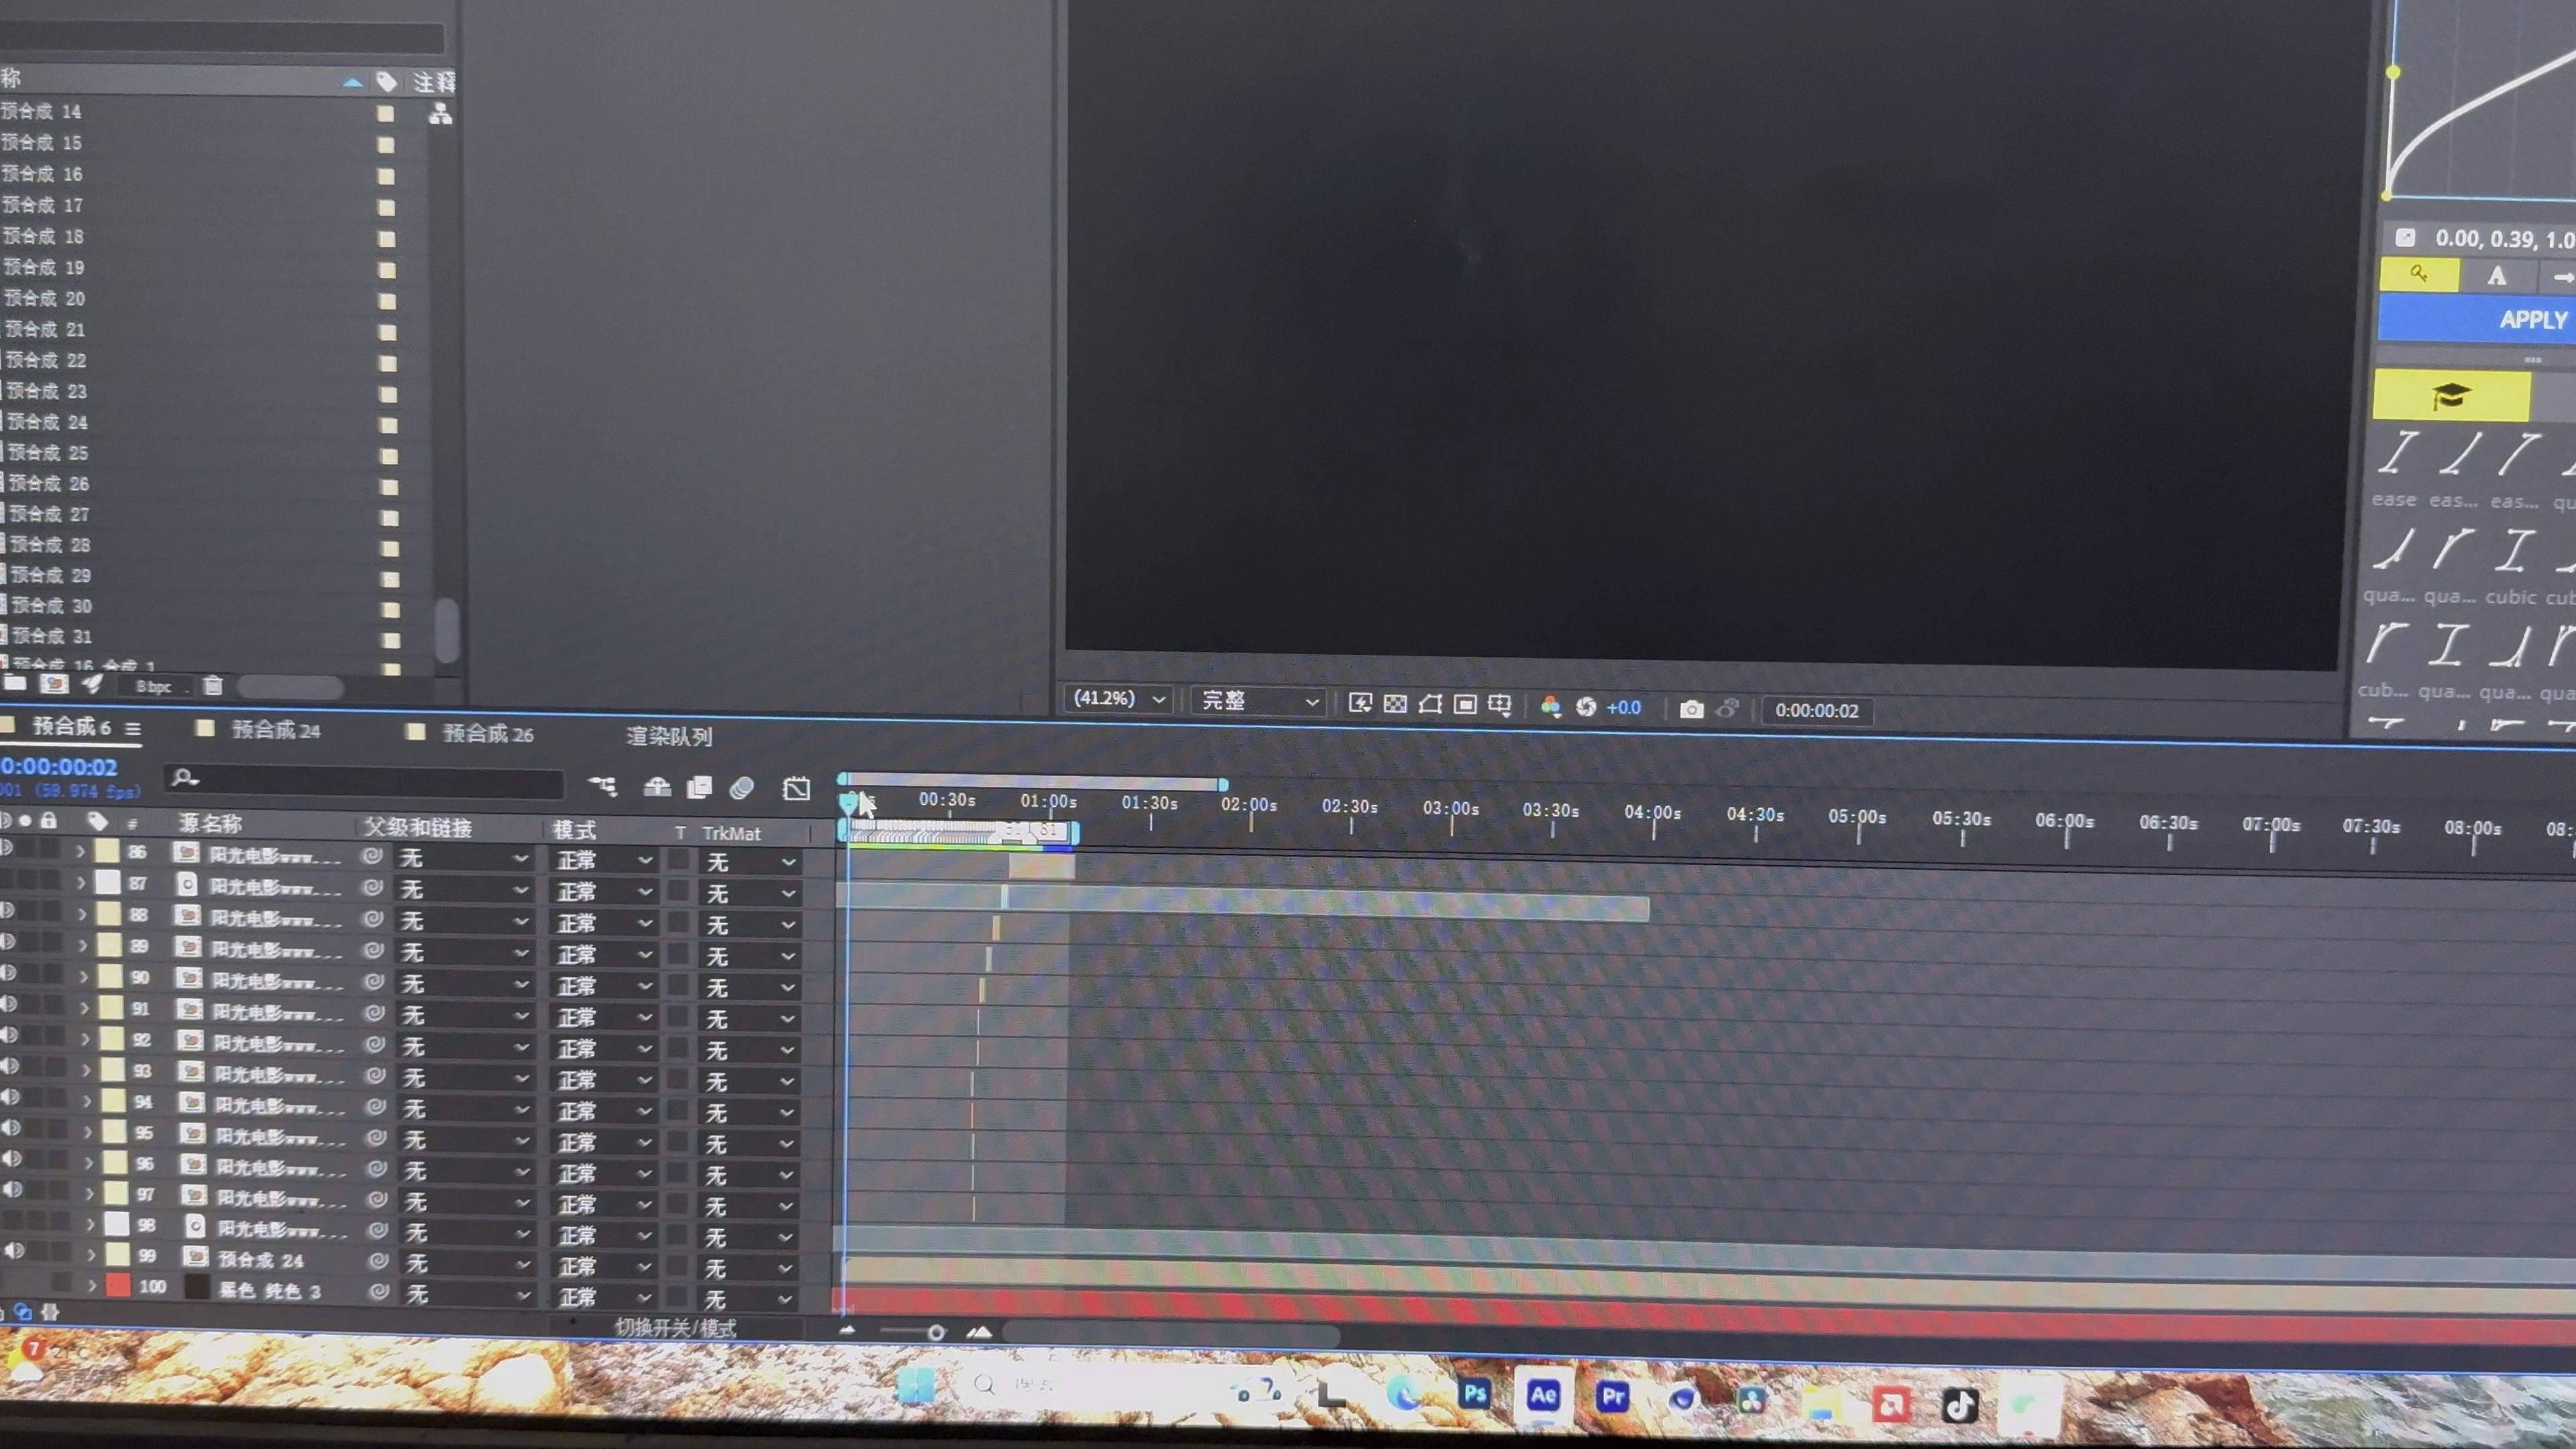
Task: Open the 41.2% magnification dropdown
Action: [1118, 698]
